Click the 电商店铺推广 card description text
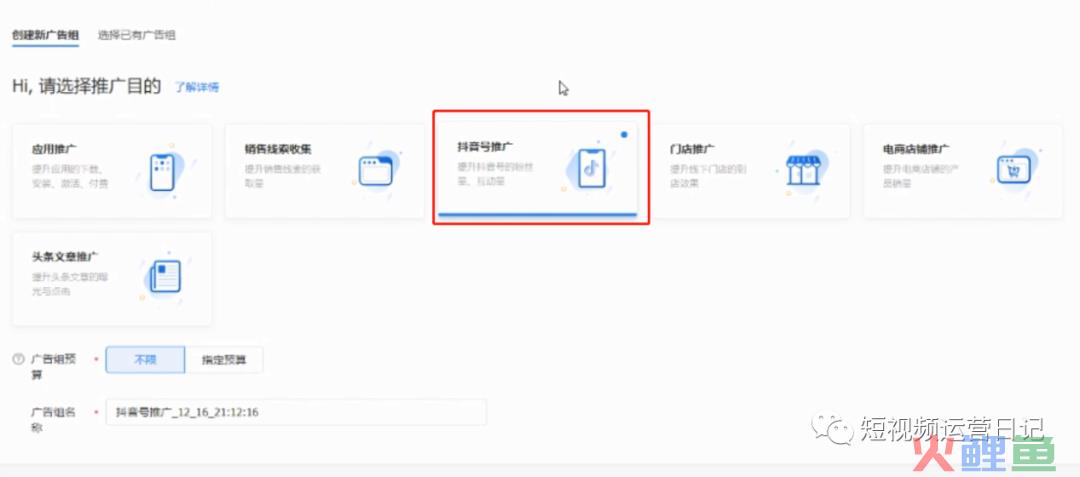Viewport: 1080px width, 477px height. click(922, 176)
